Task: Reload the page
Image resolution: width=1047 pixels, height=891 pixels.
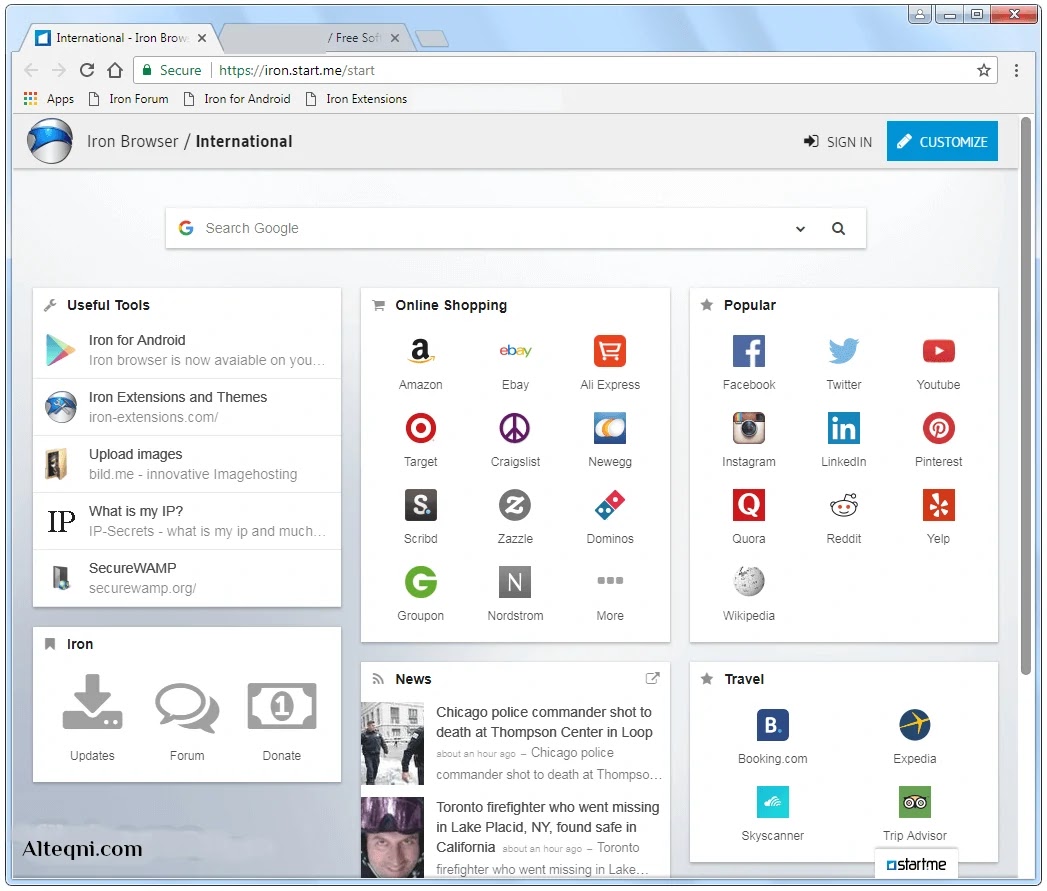Action: (x=87, y=70)
